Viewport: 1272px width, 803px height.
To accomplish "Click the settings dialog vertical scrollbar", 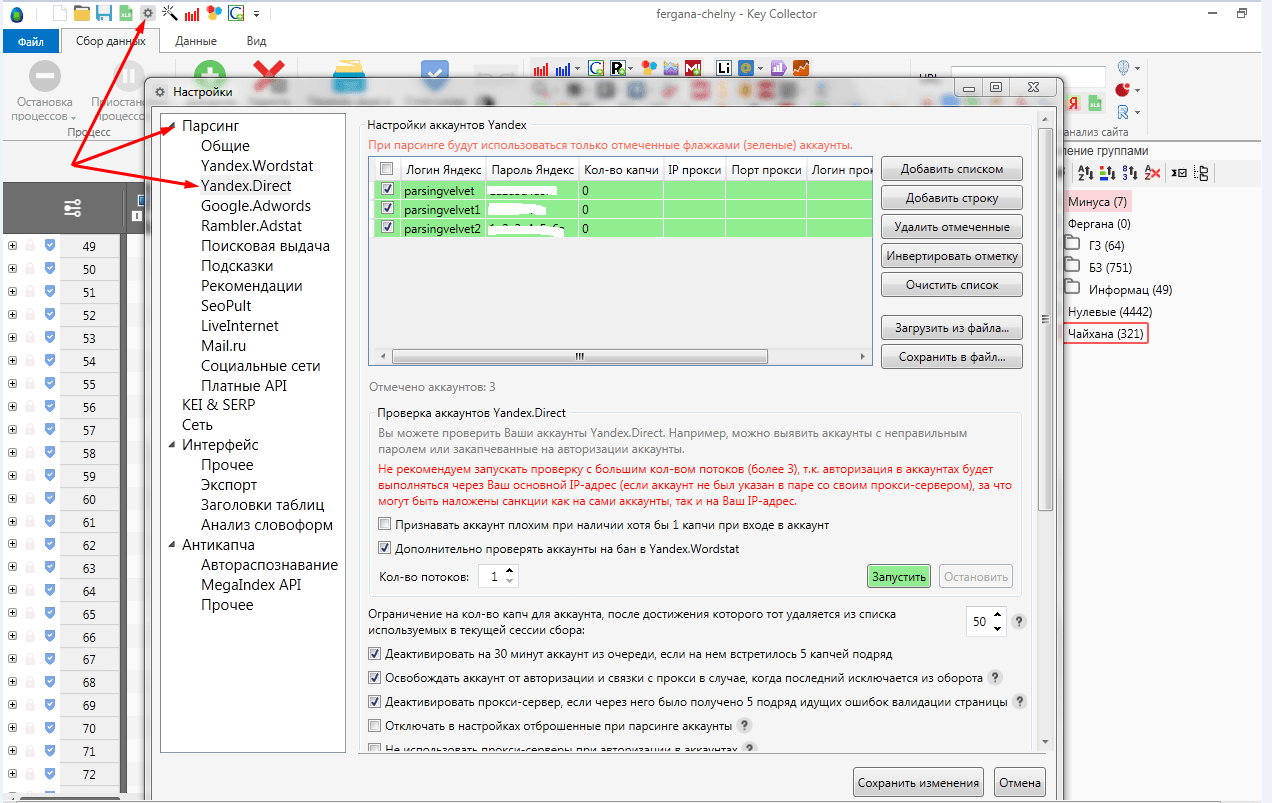I will point(1046,320).
